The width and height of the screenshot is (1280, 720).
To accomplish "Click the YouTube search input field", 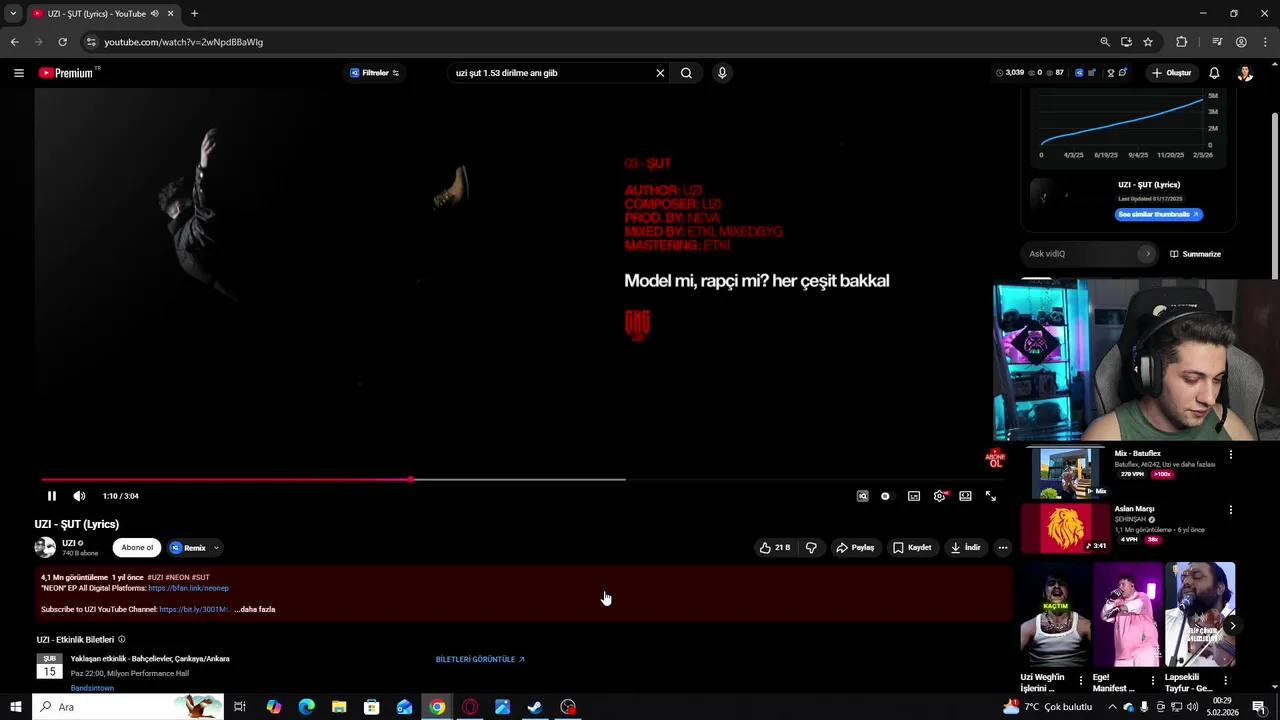I will pos(550,73).
